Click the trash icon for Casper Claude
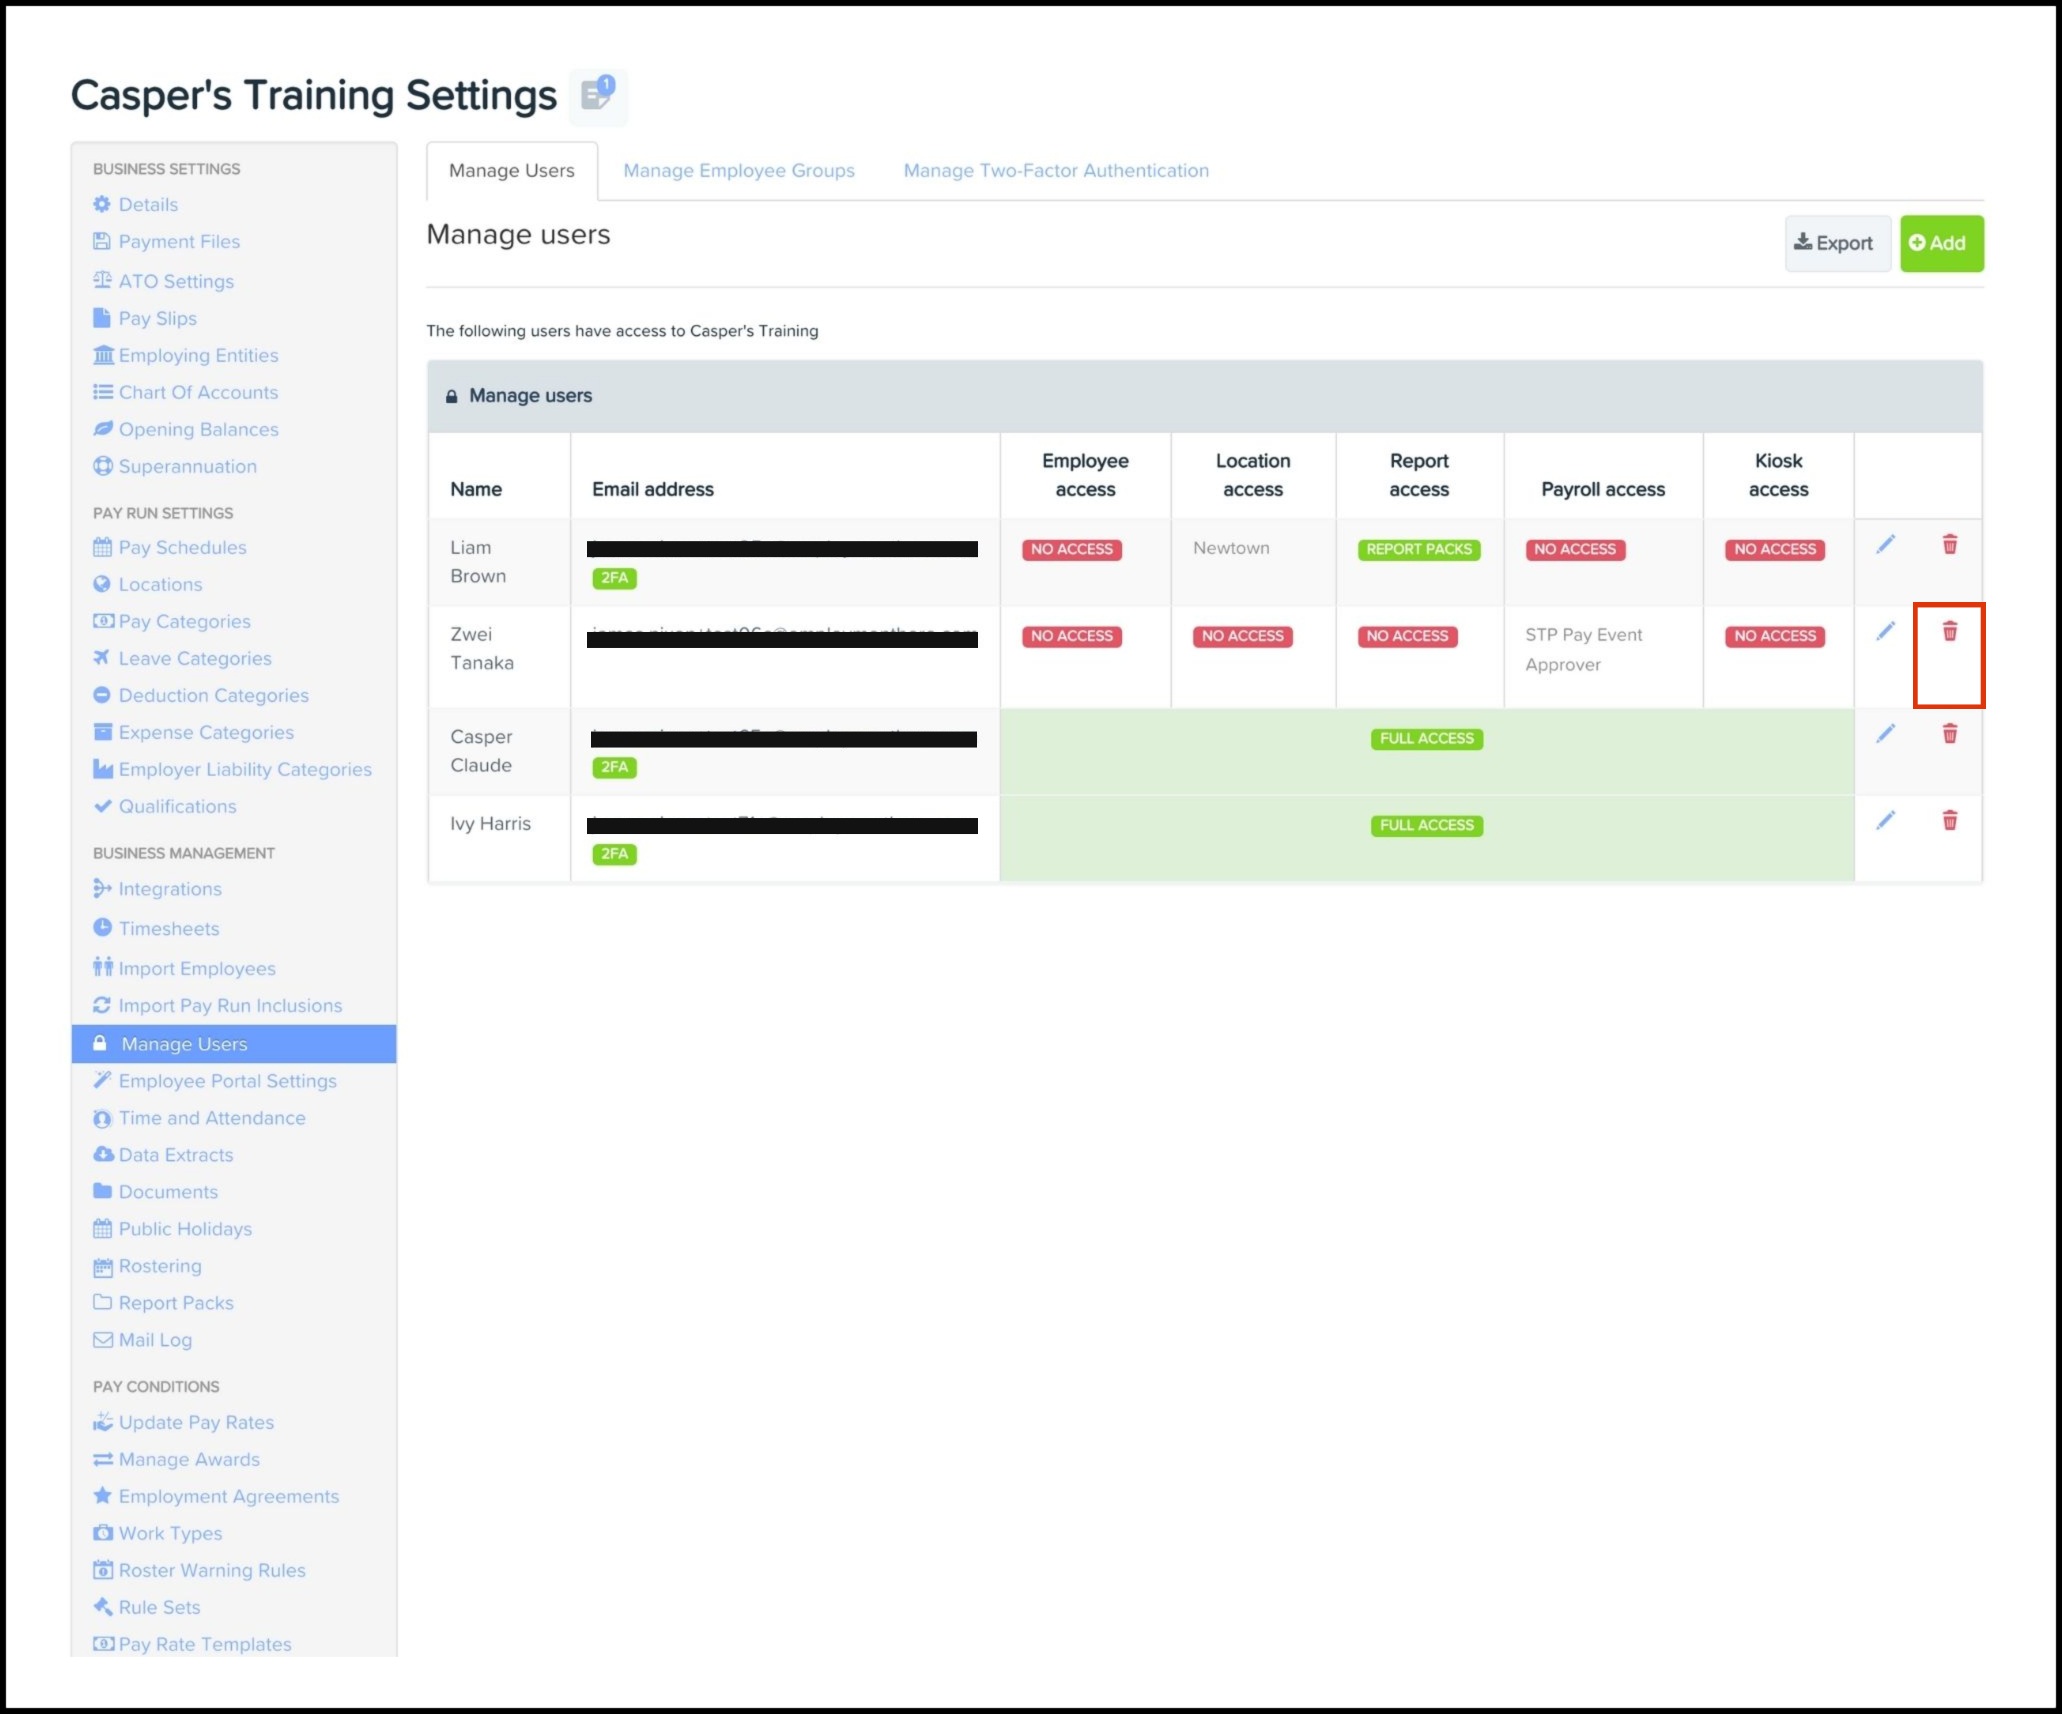Viewport: 2062px width, 1714px height. coord(1949,734)
